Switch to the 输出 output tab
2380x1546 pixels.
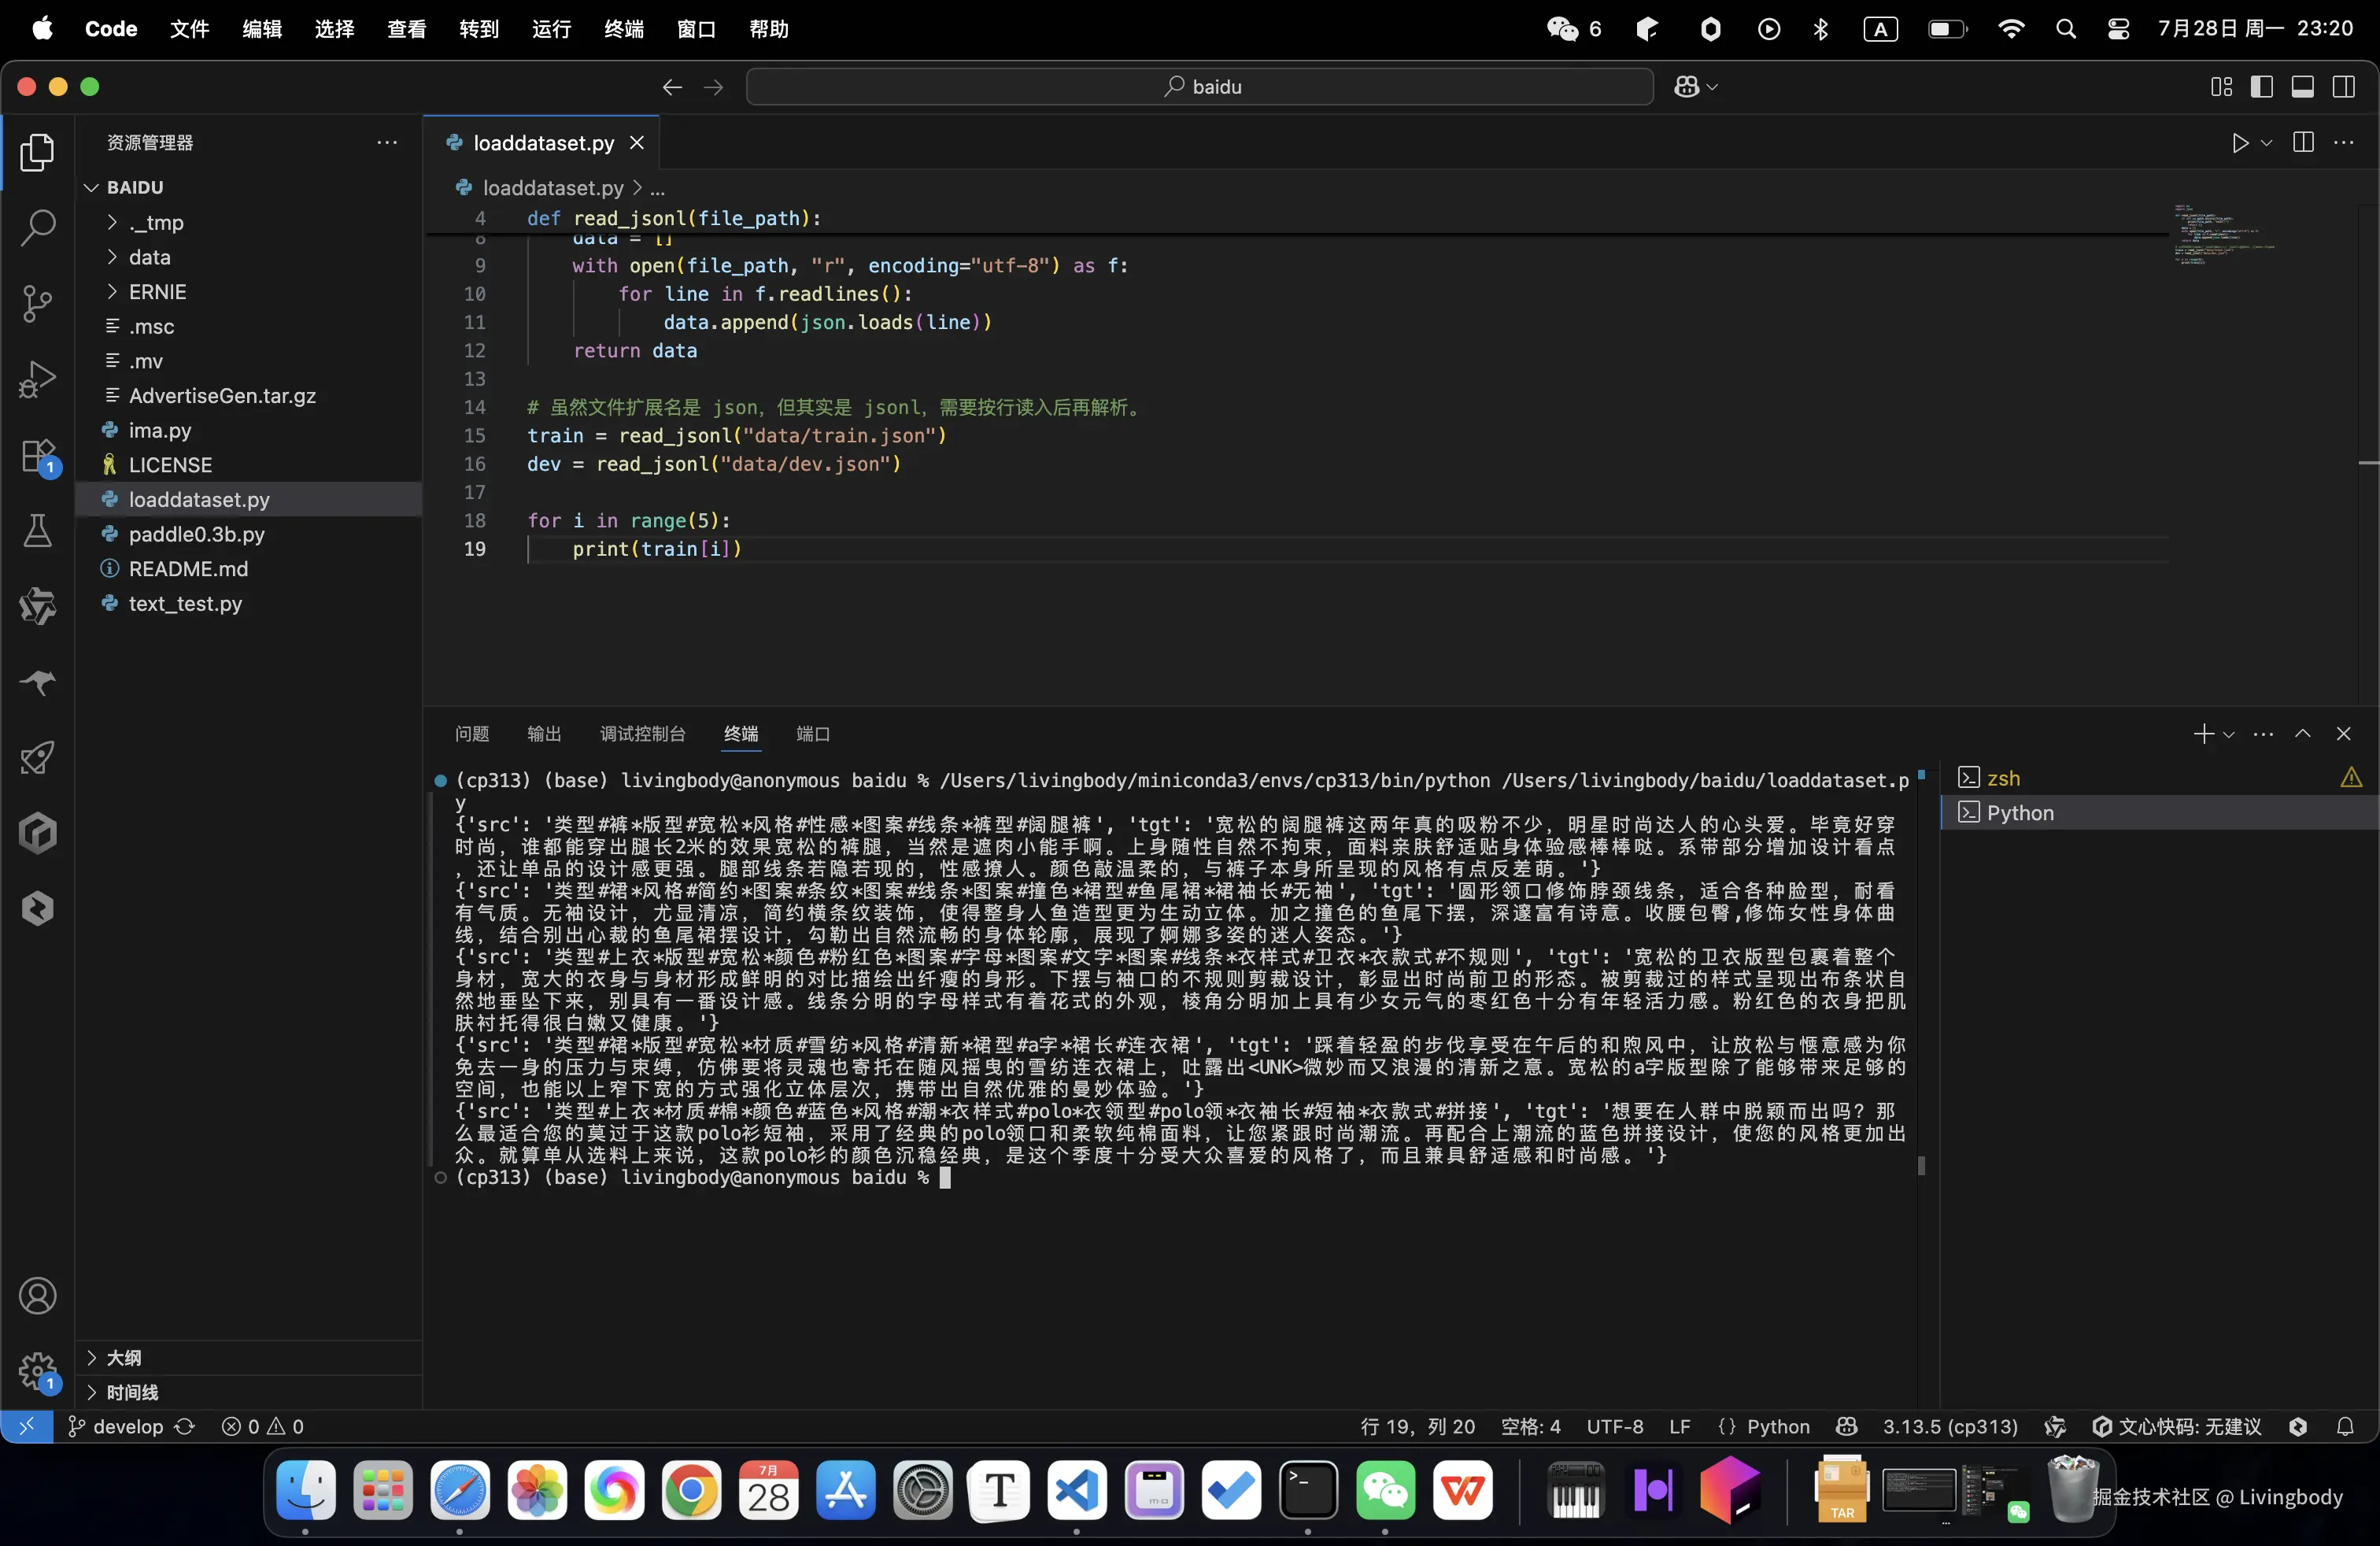pos(544,734)
